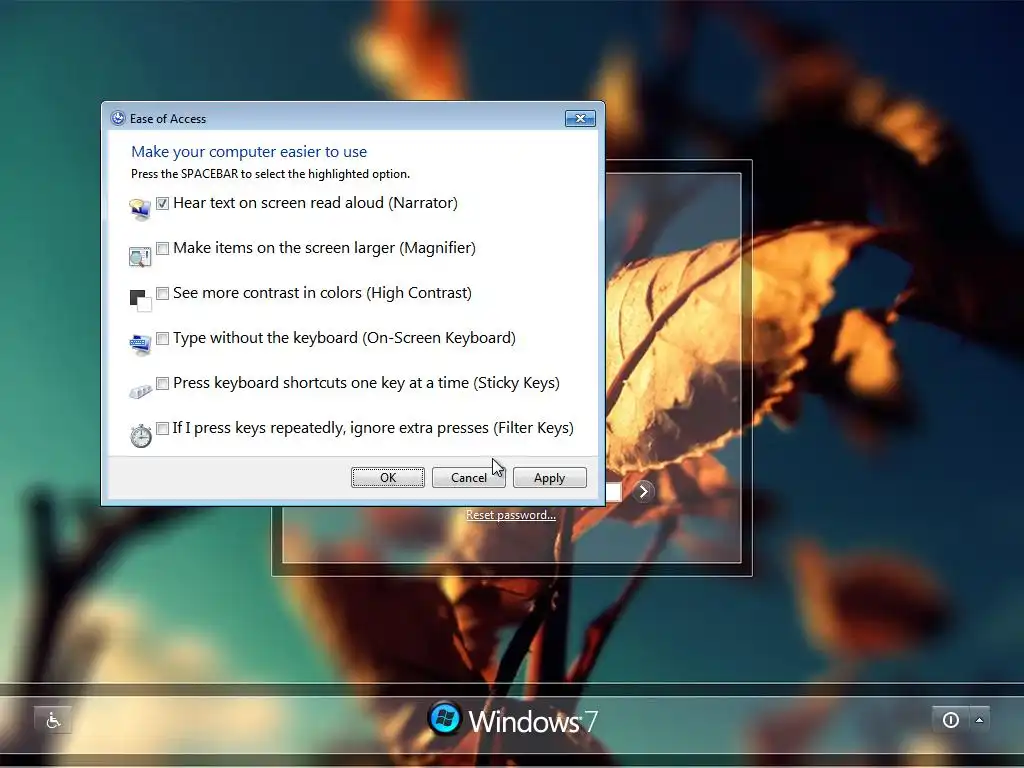Select 'See more contrast in colors (High Contrast)' label
Image resolution: width=1024 pixels, height=768 pixels.
click(x=322, y=293)
